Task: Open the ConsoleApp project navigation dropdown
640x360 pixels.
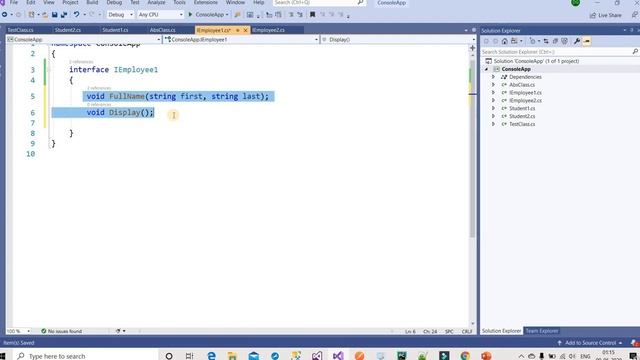Action: tap(84, 40)
